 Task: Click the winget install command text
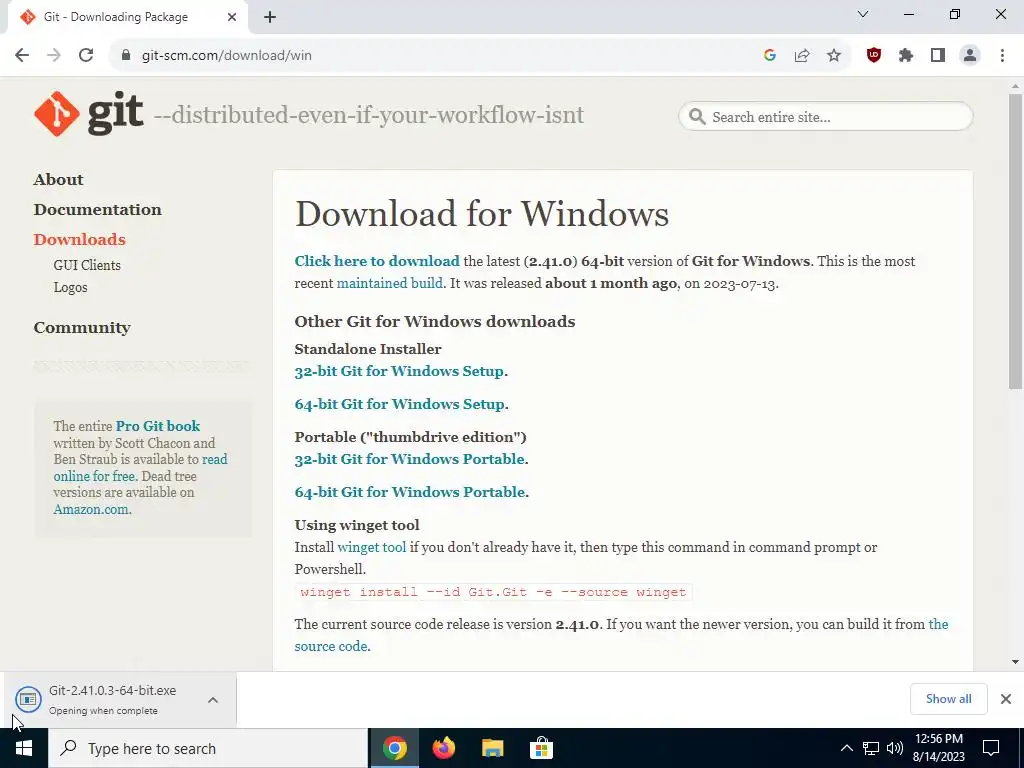pos(493,592)
